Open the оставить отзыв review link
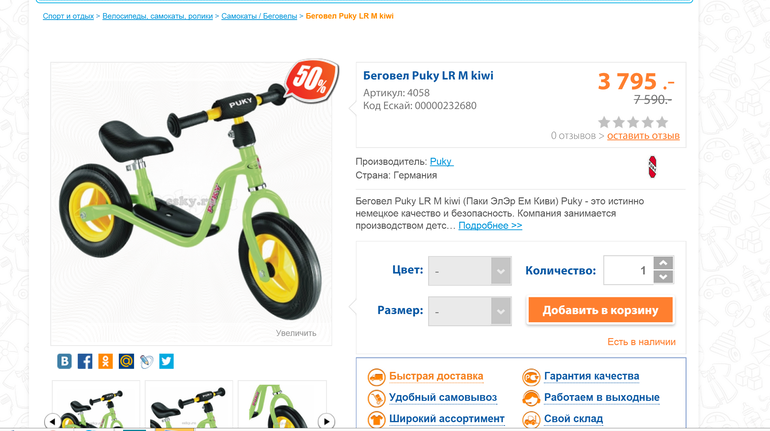This screenshot has width=770, height=431. (x=643, y=136)
